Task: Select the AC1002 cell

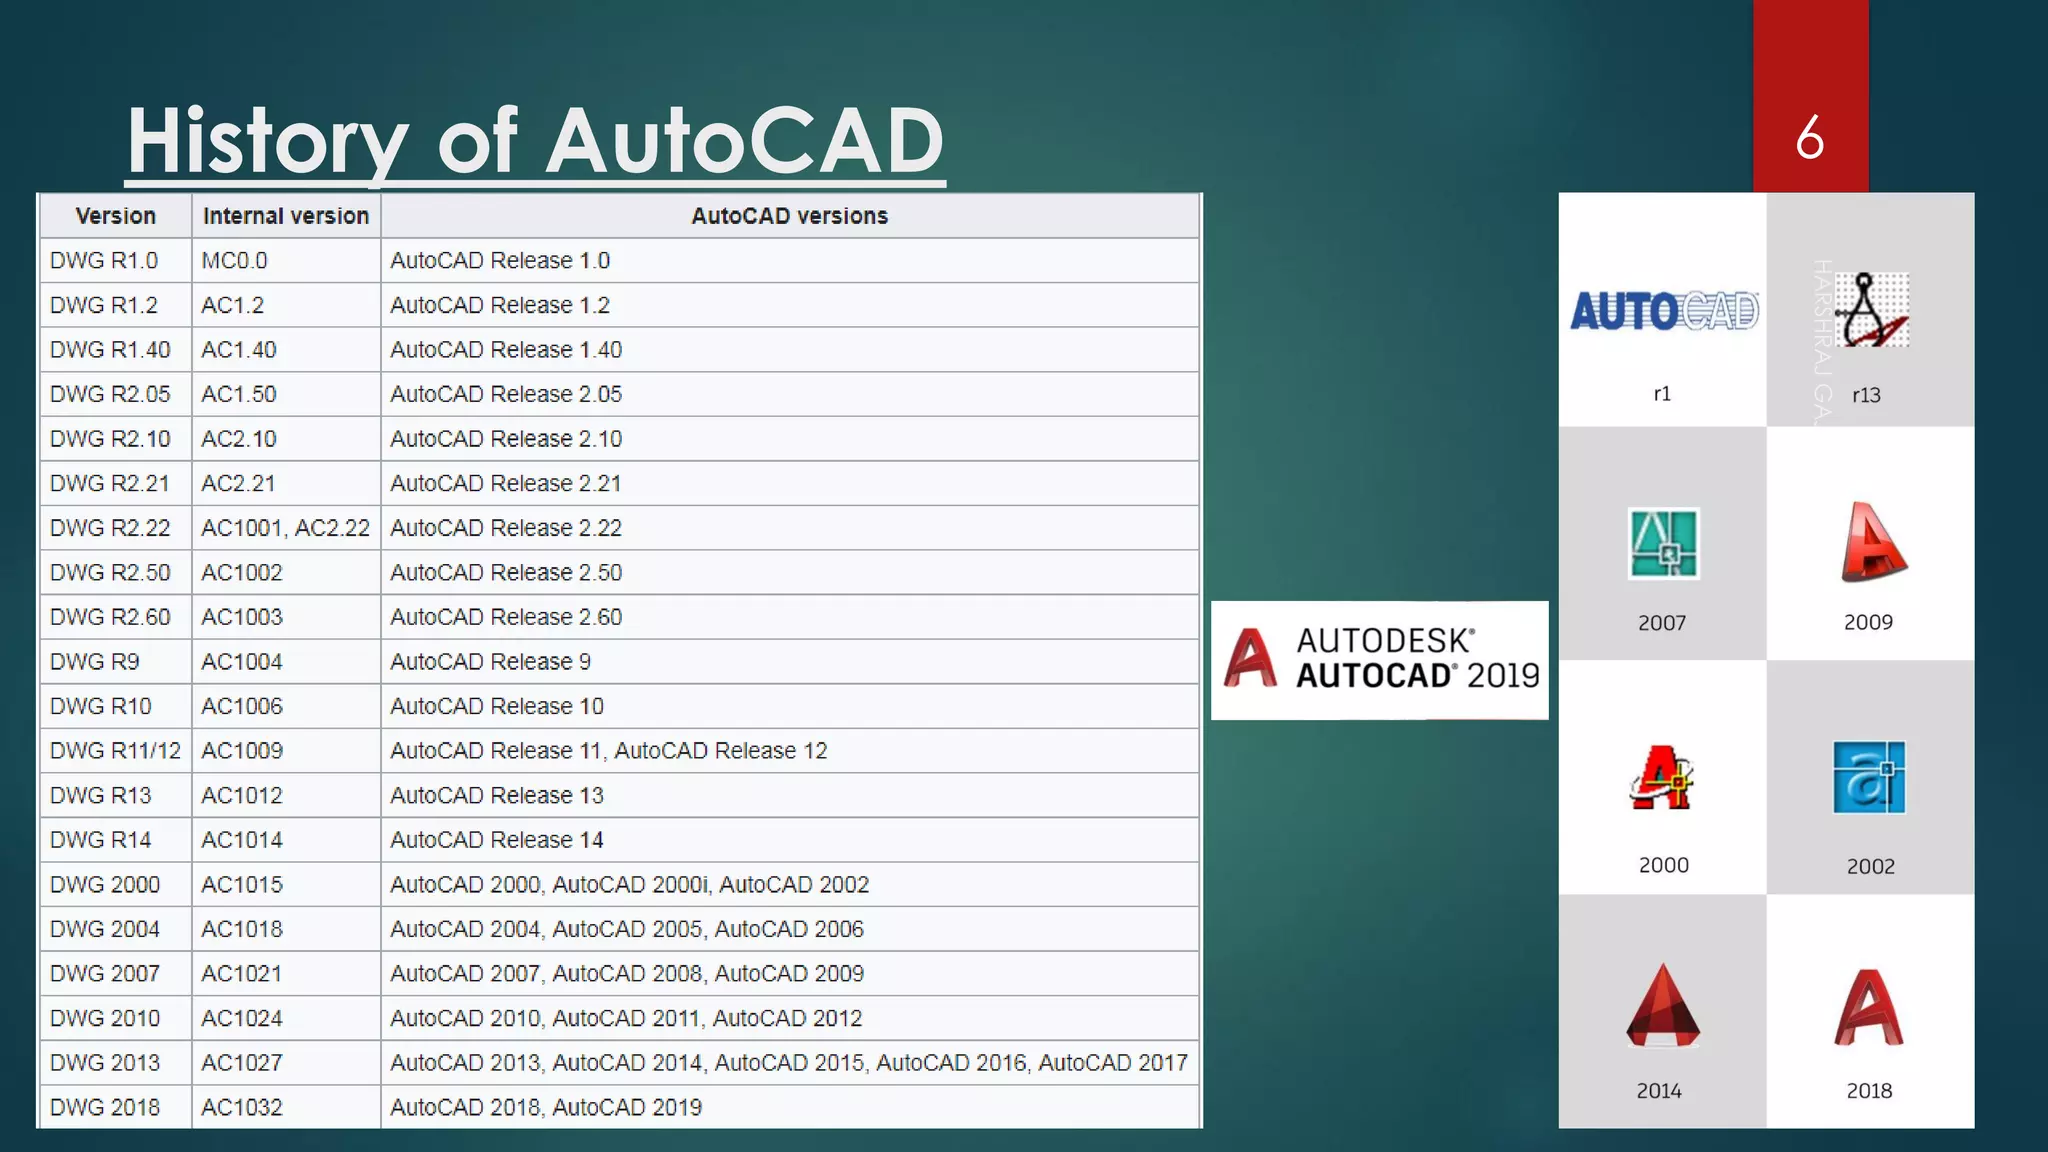Action: tap(286, 573)
